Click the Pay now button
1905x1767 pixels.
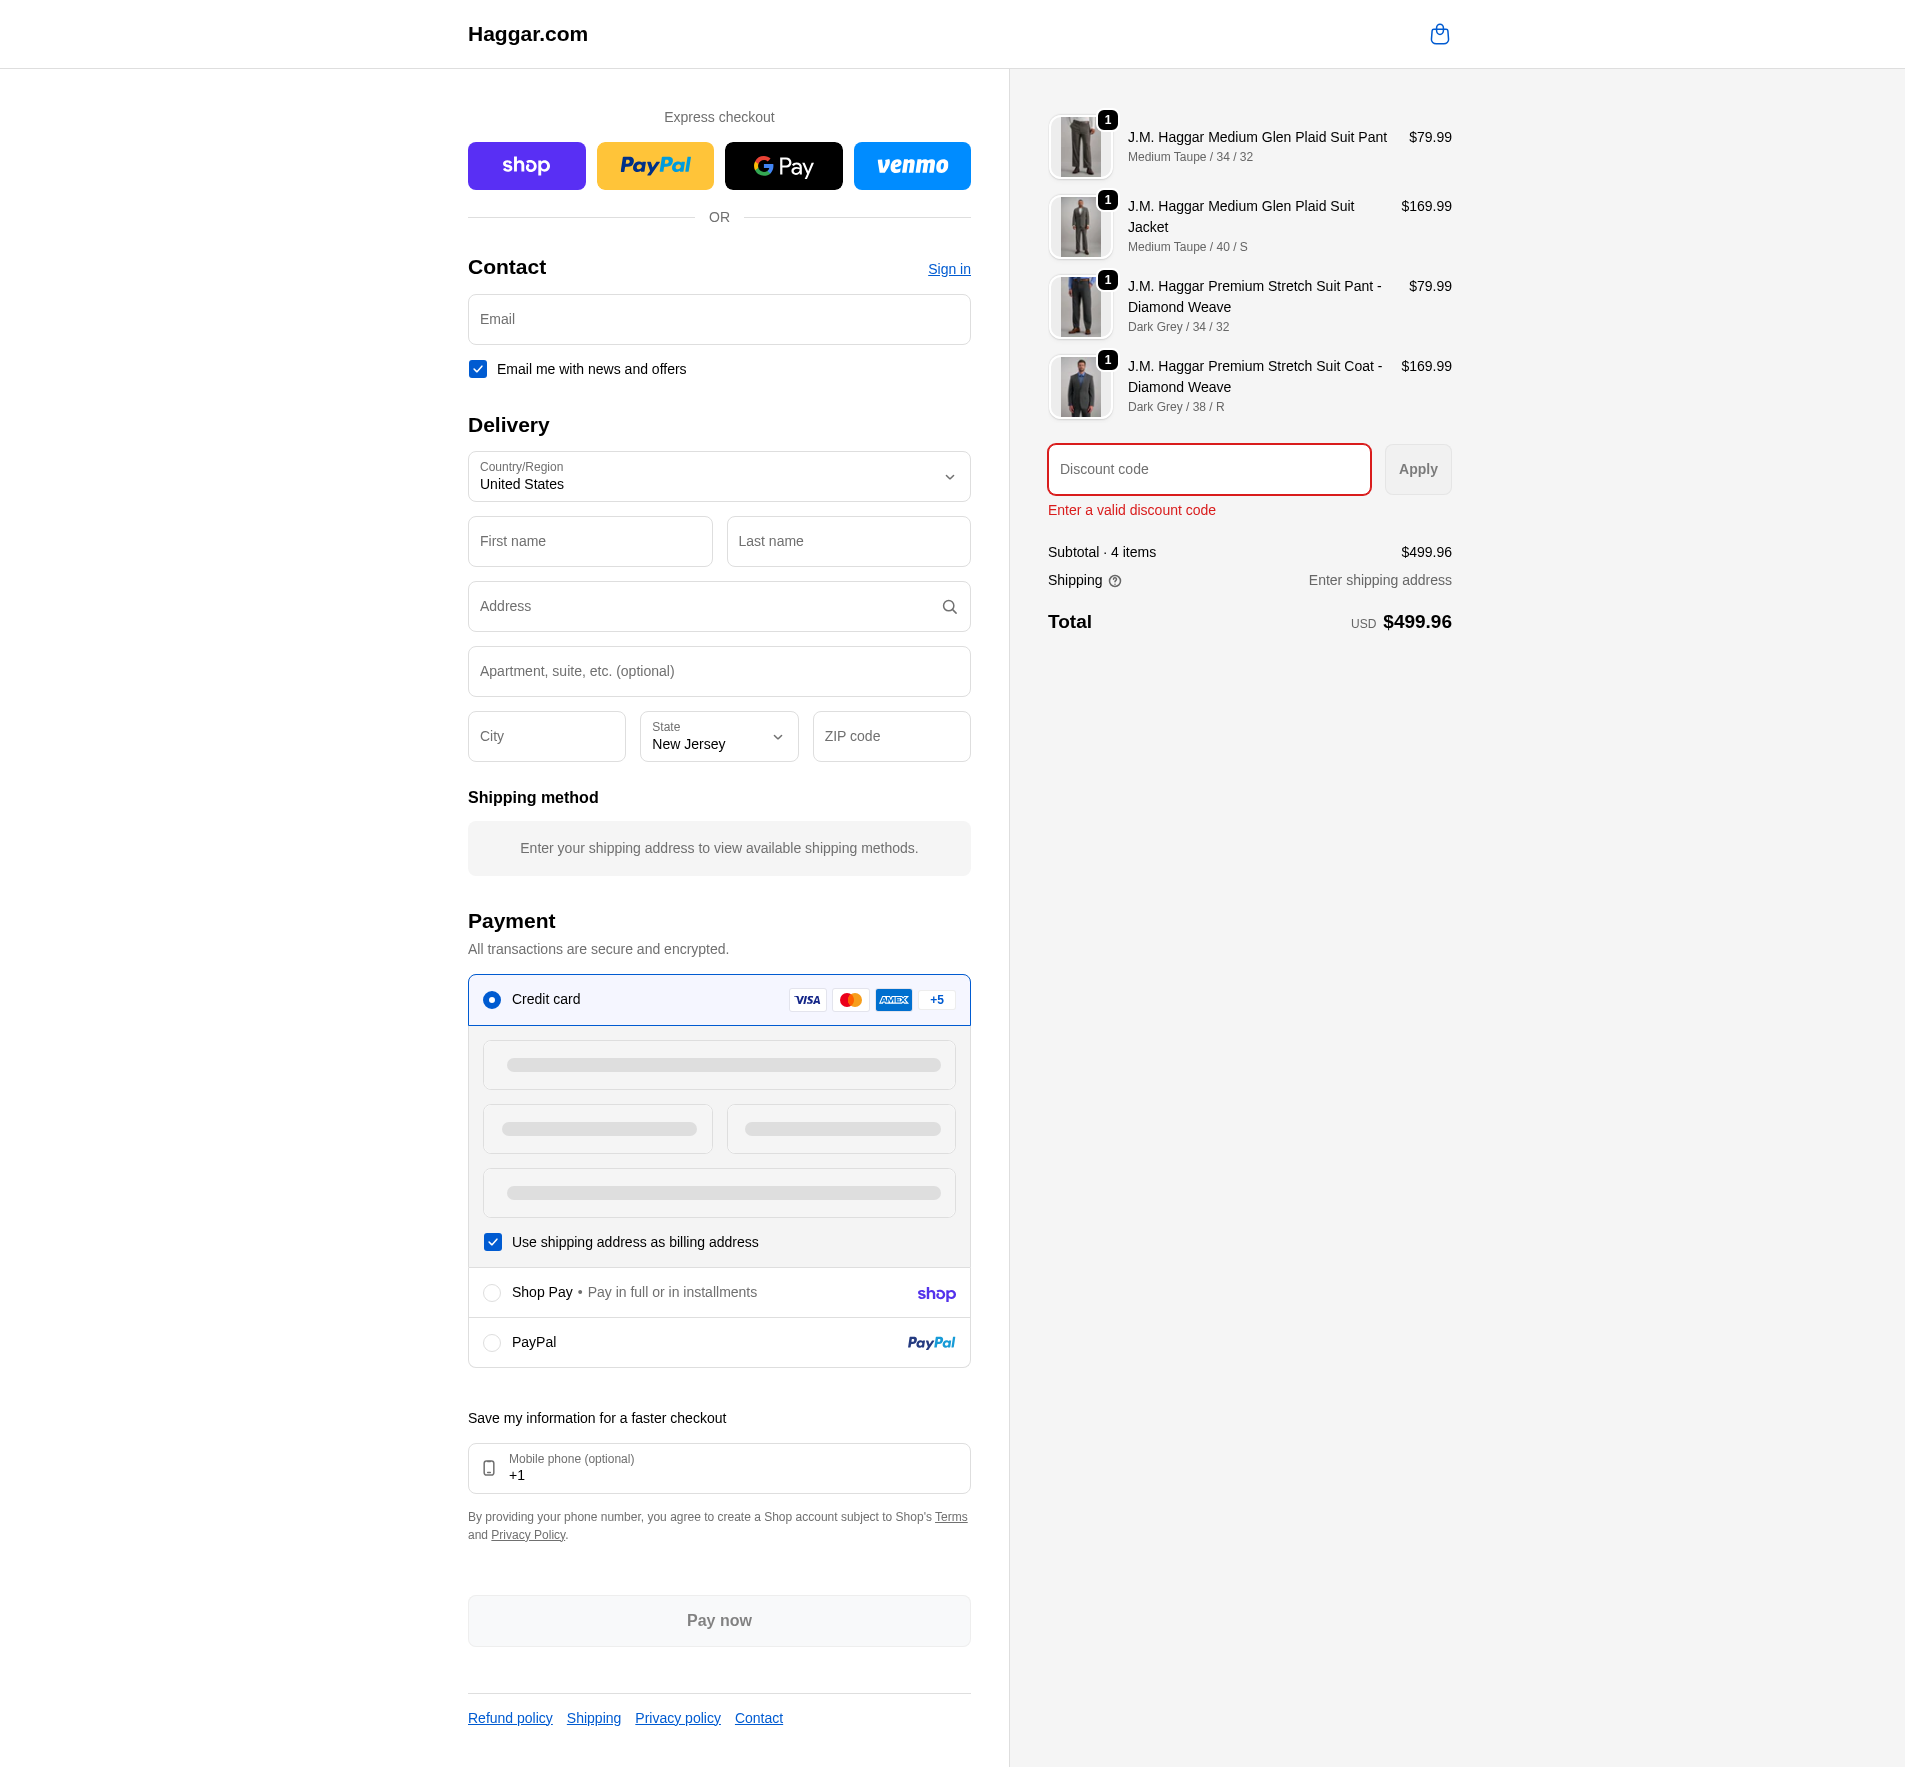[719, 1621]
